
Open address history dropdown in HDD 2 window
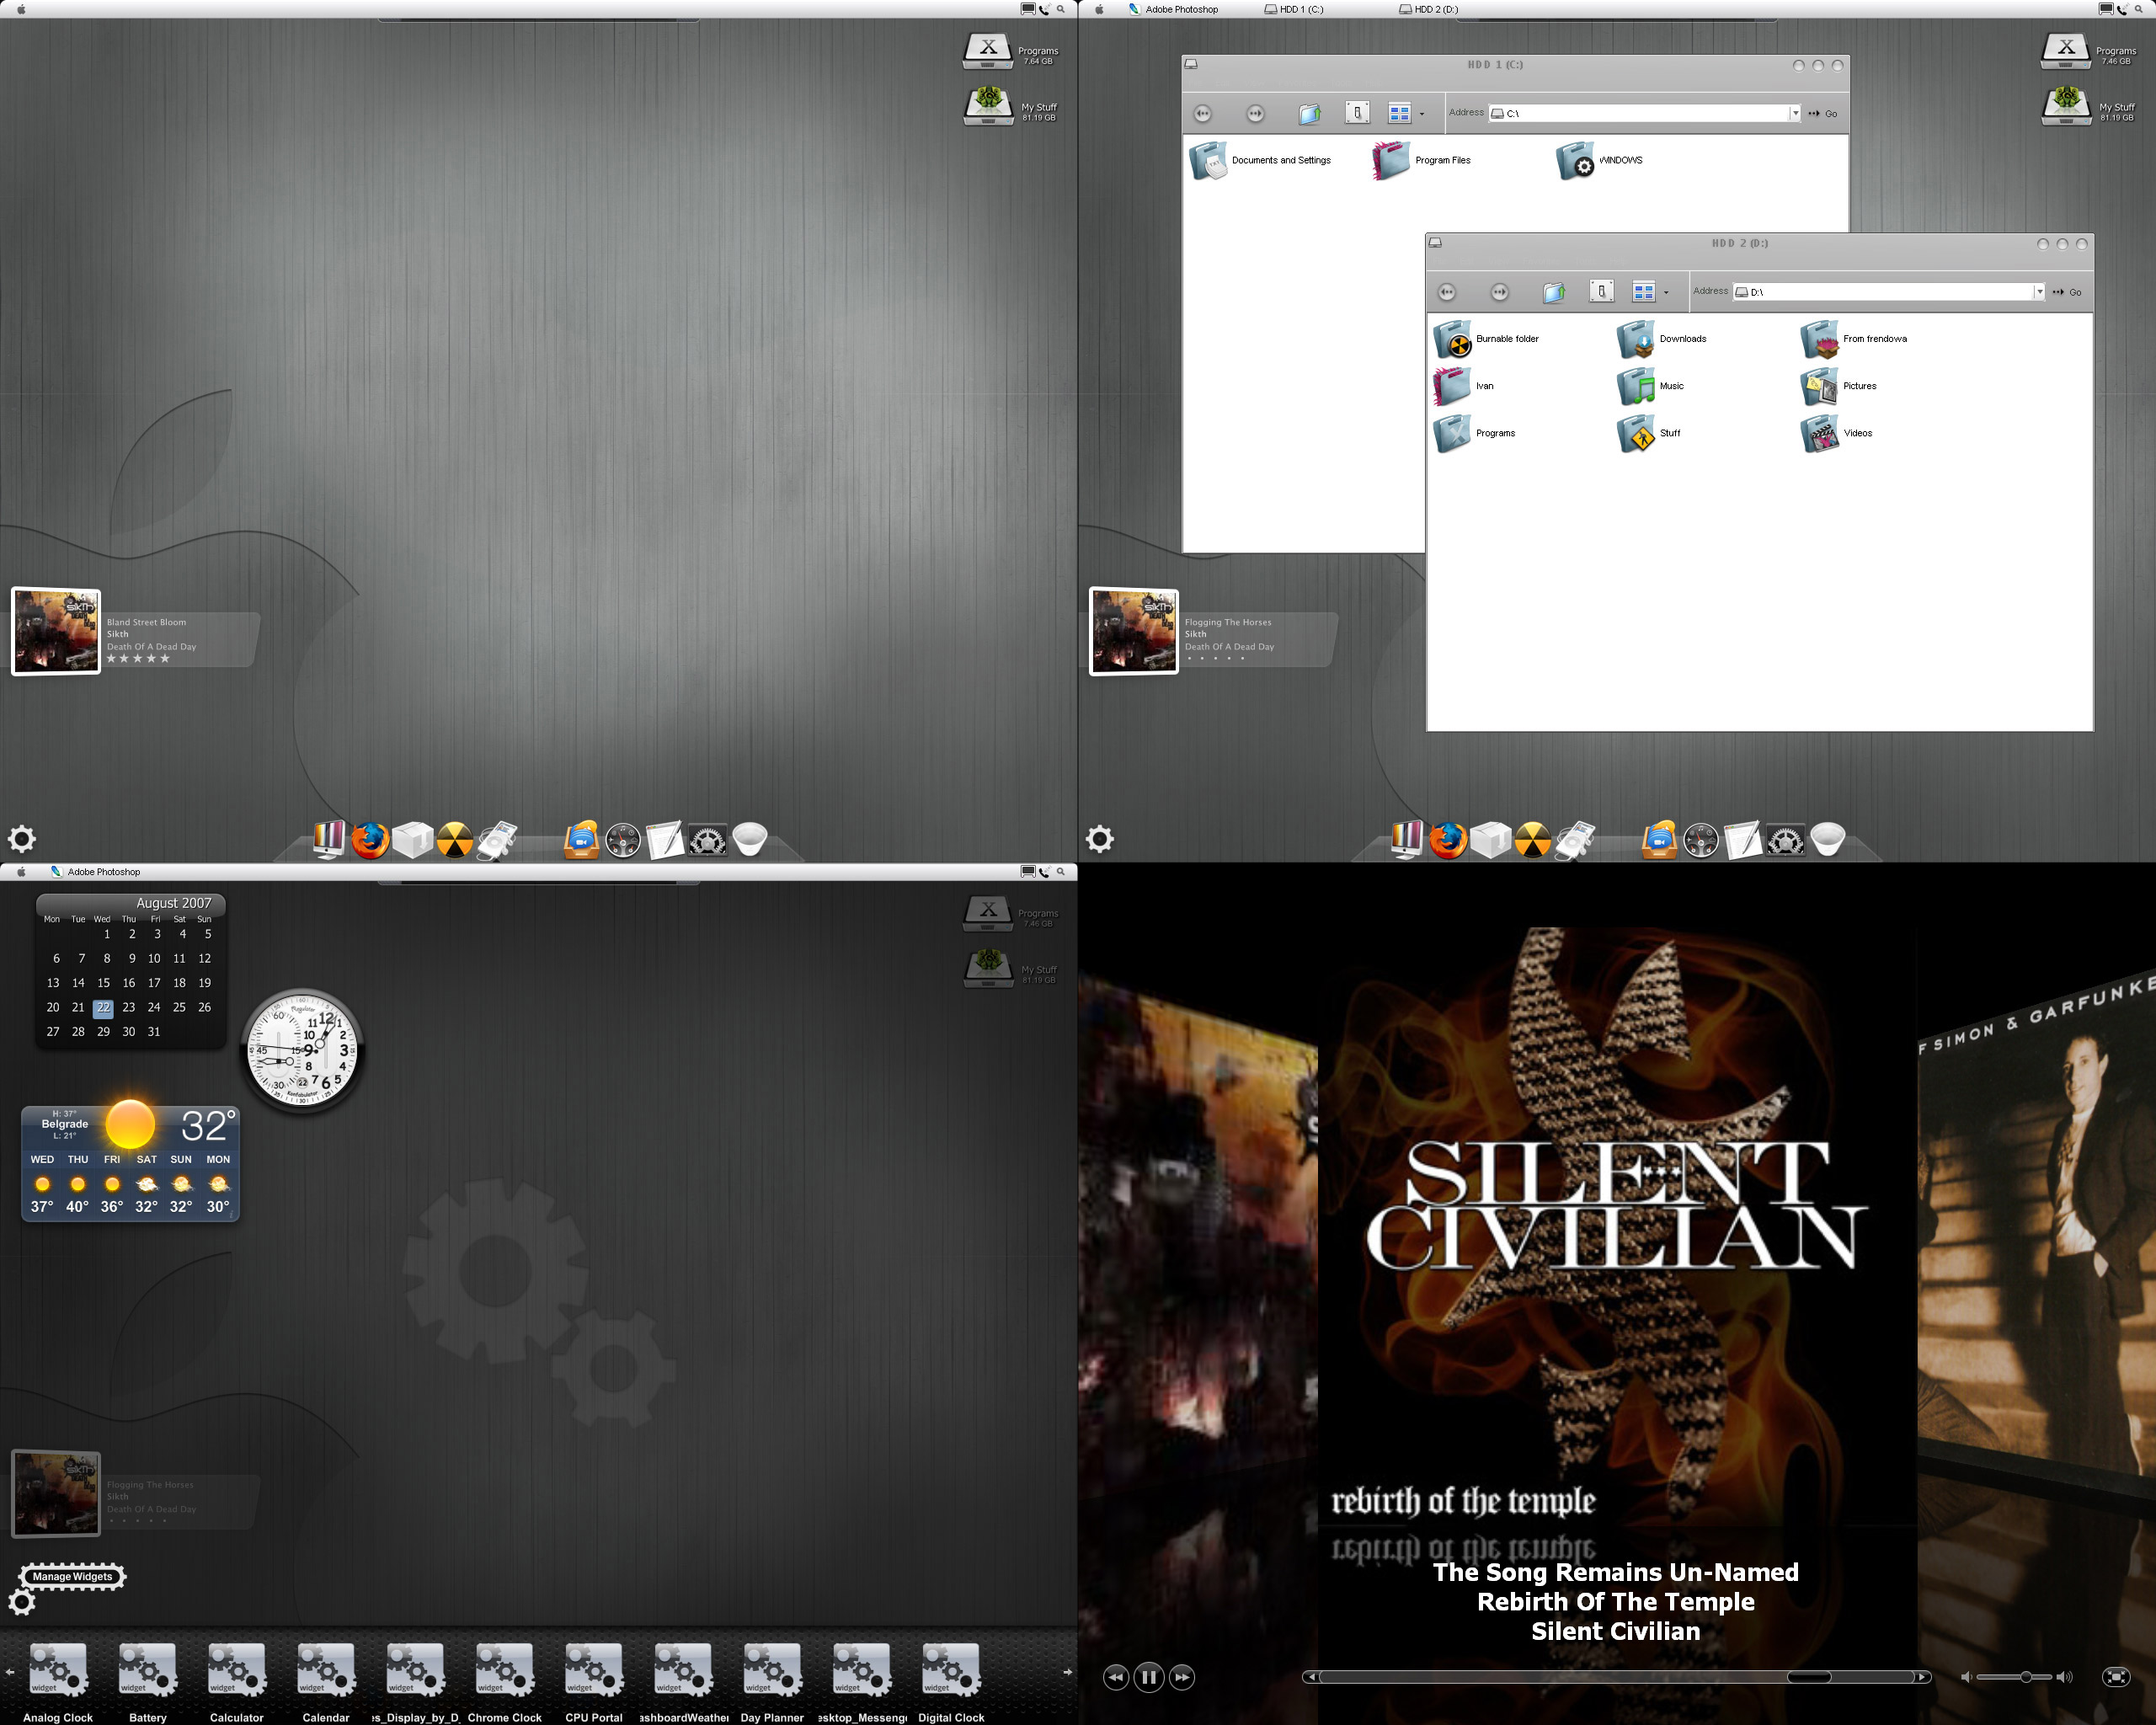(x=2039, y=292)
